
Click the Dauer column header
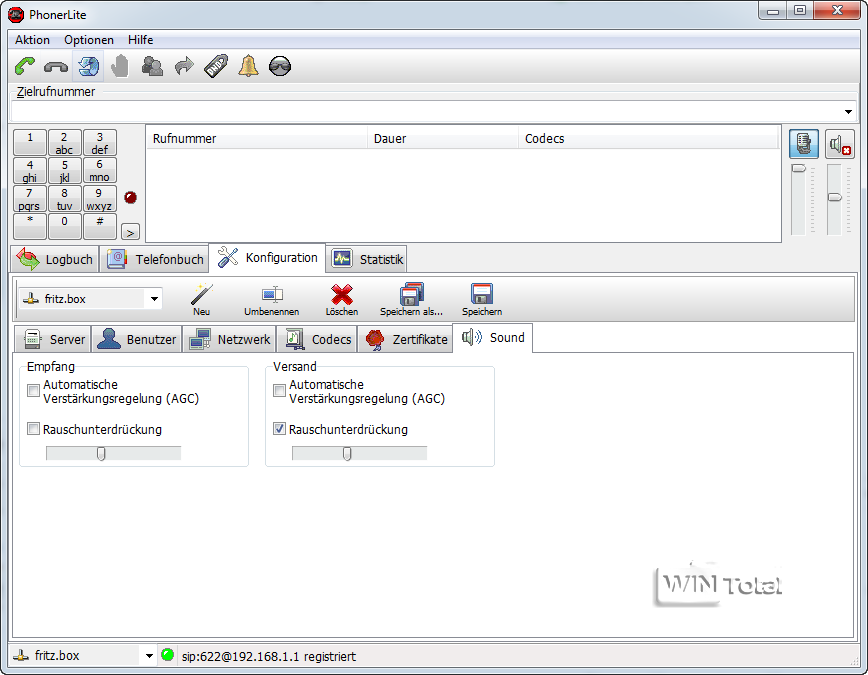[x=442, y=139]
